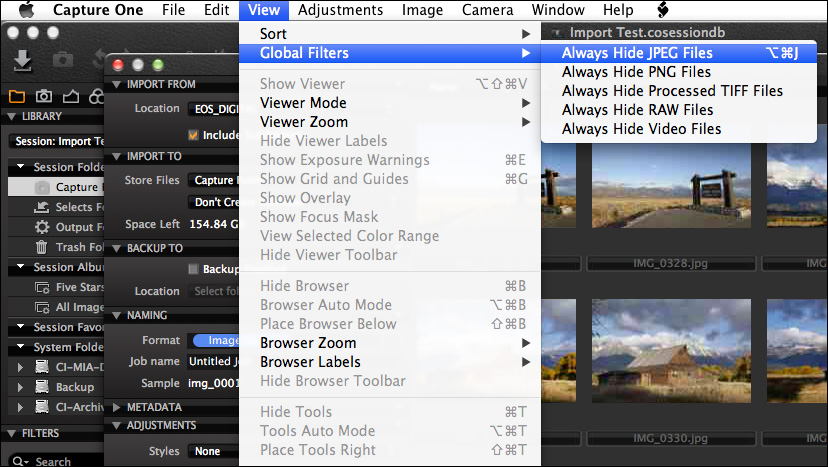Collapse the Naming section
Viewport: 828px width, 467px height.
pyautogui.click(x=117, y=315)
